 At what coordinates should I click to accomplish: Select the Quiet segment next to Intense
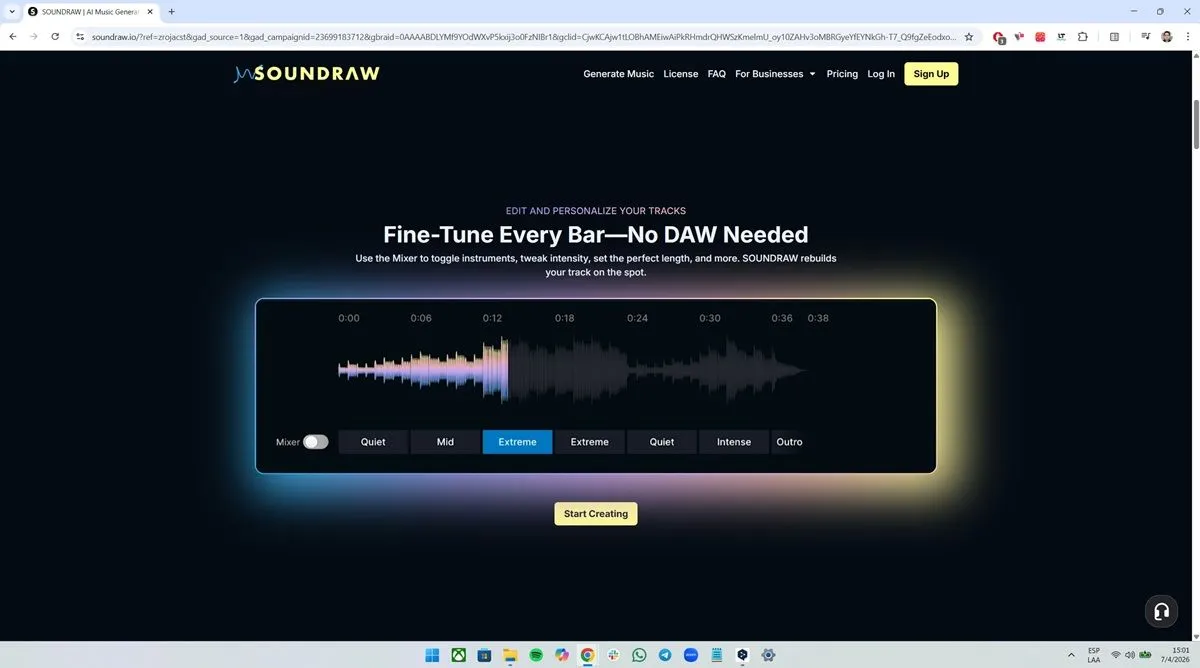(662, 442)
